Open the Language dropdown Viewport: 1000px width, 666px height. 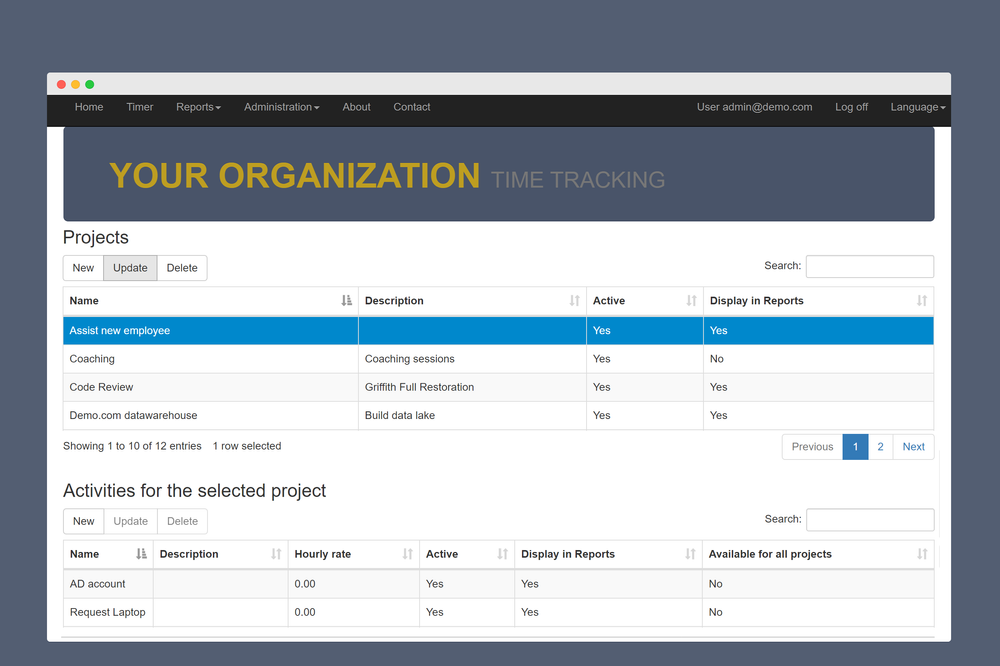(x=916, y=107)
